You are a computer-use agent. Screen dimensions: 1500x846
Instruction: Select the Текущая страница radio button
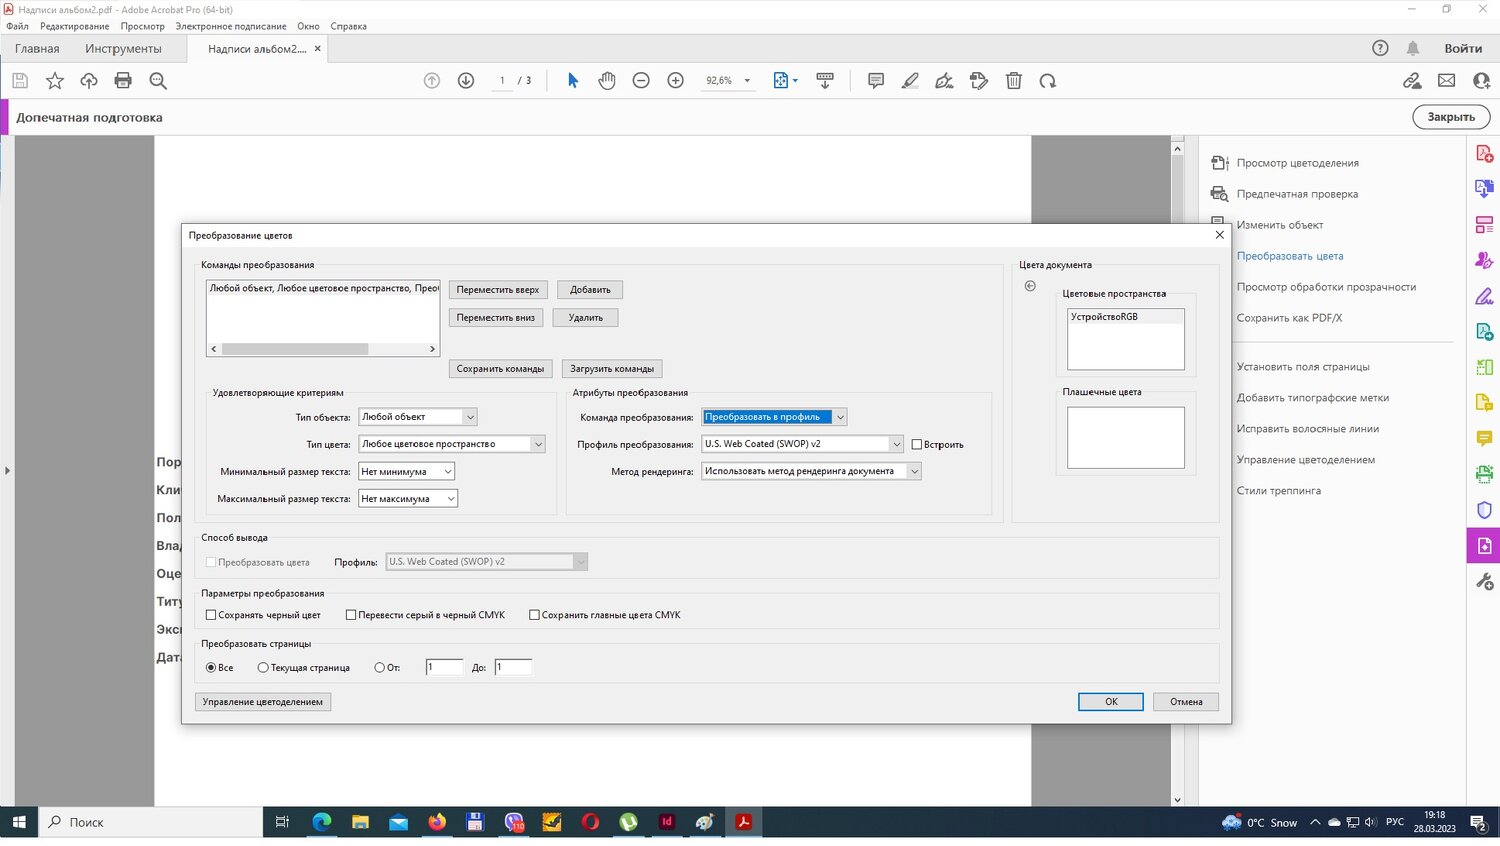[x=263, y=667]
